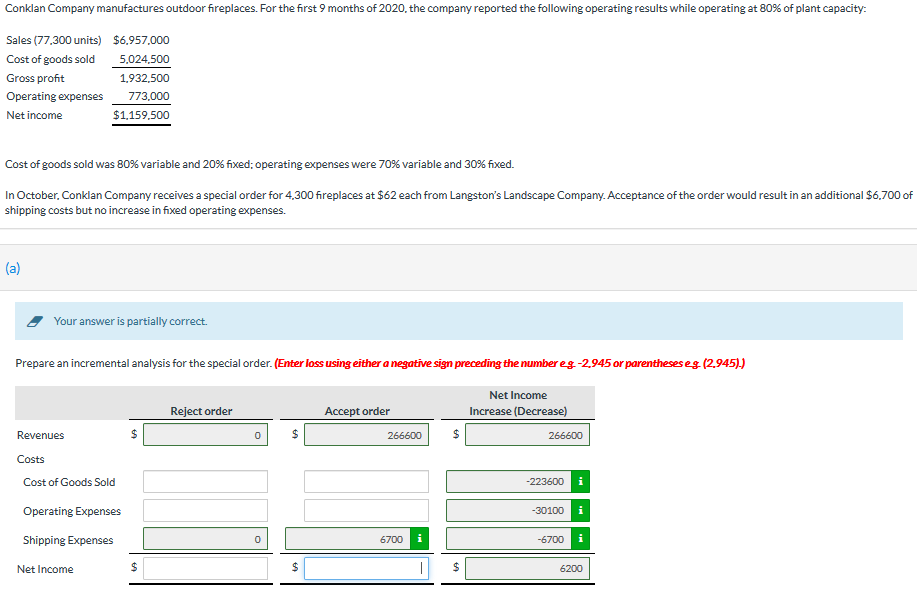
Task: Click 'Net Income' row label in analysis table
Action: point(45,569)
